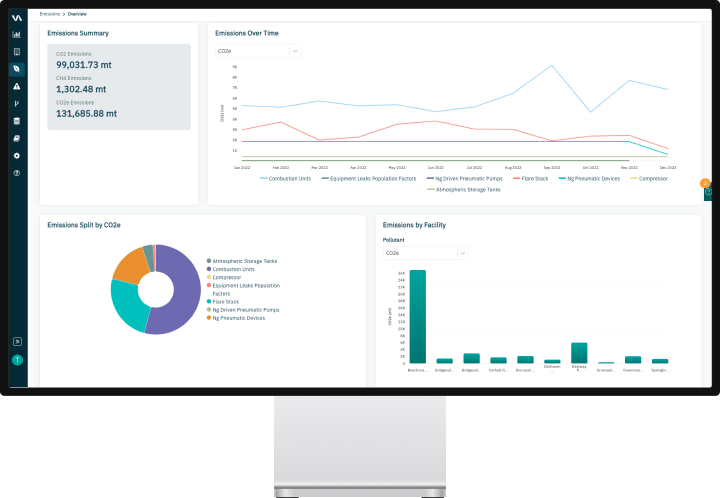Toggle Ng Driven Pneumatic Pumps line legend
The width and height of the screenshot is (720, 498).
[x=465, y=179]
